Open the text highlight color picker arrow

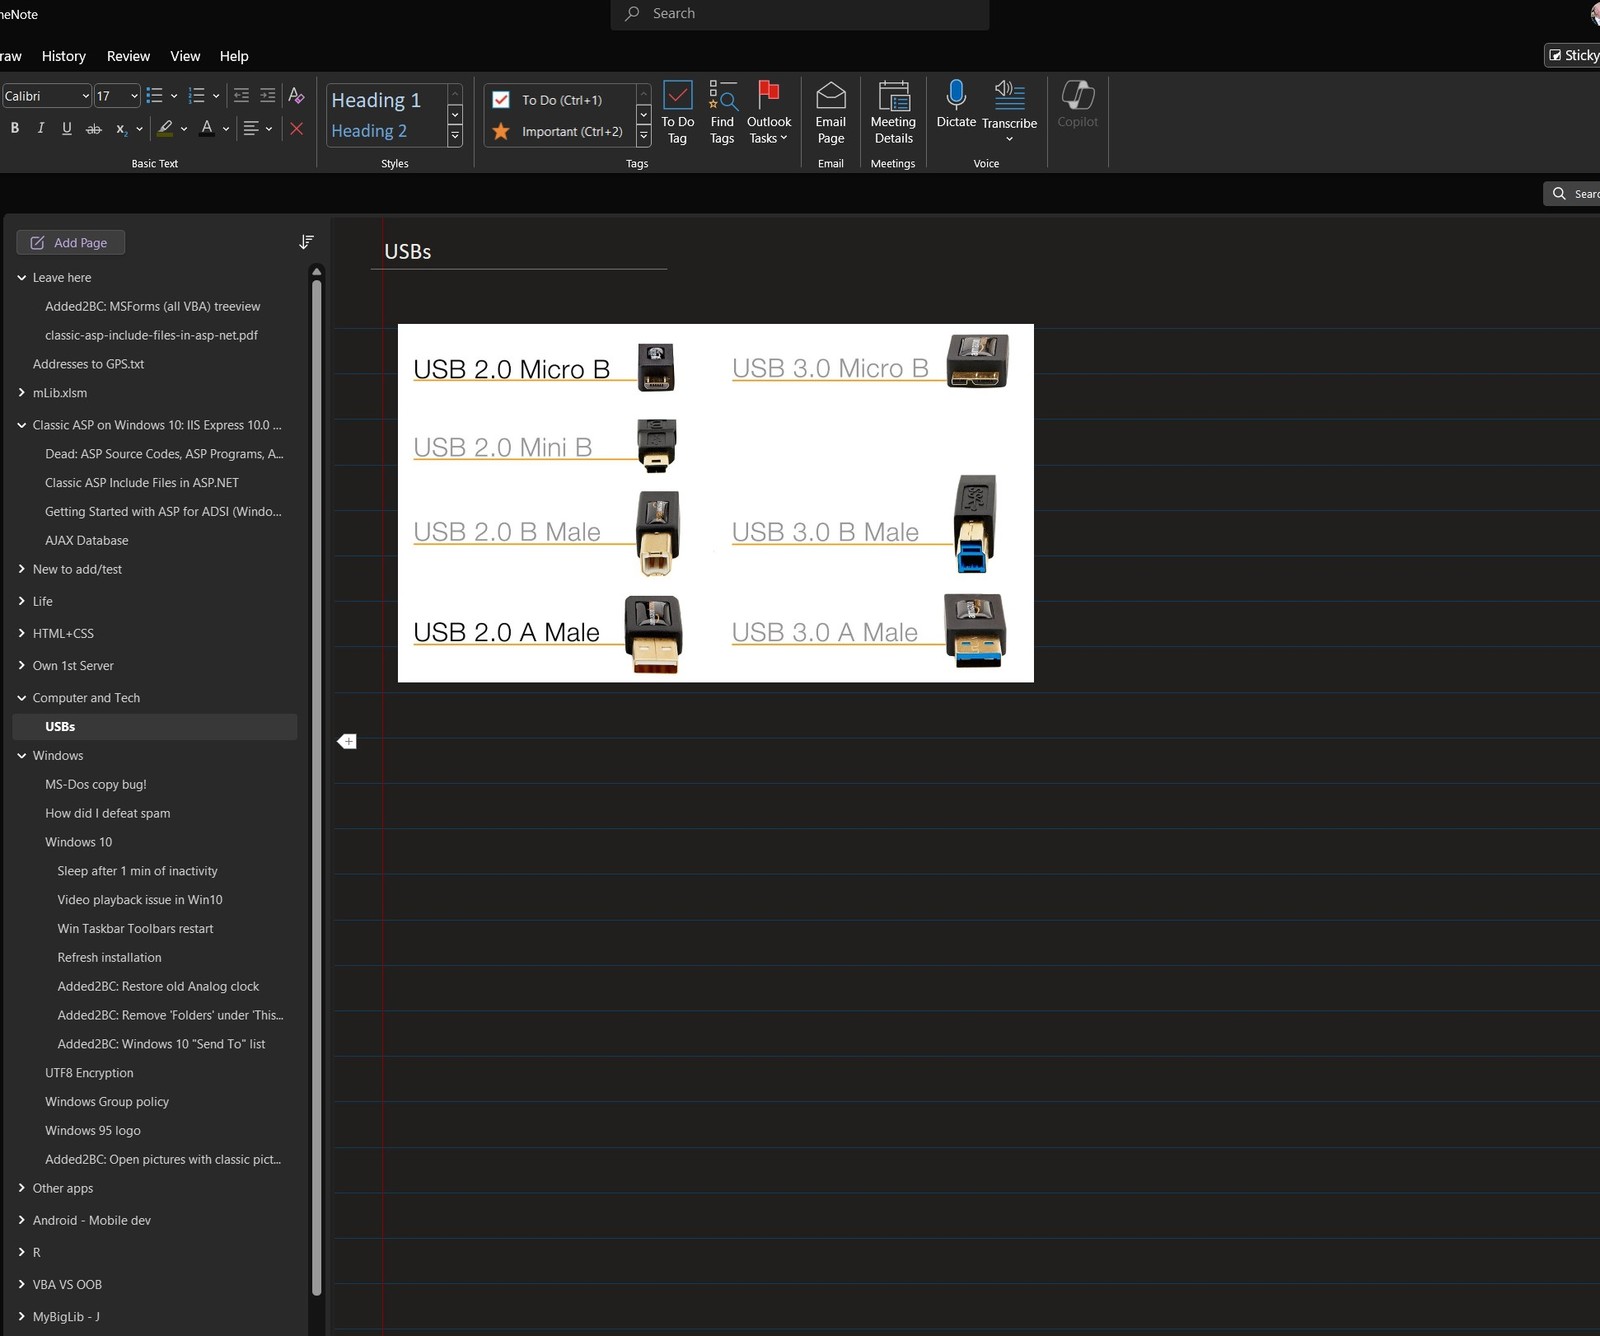coord(184,128)
